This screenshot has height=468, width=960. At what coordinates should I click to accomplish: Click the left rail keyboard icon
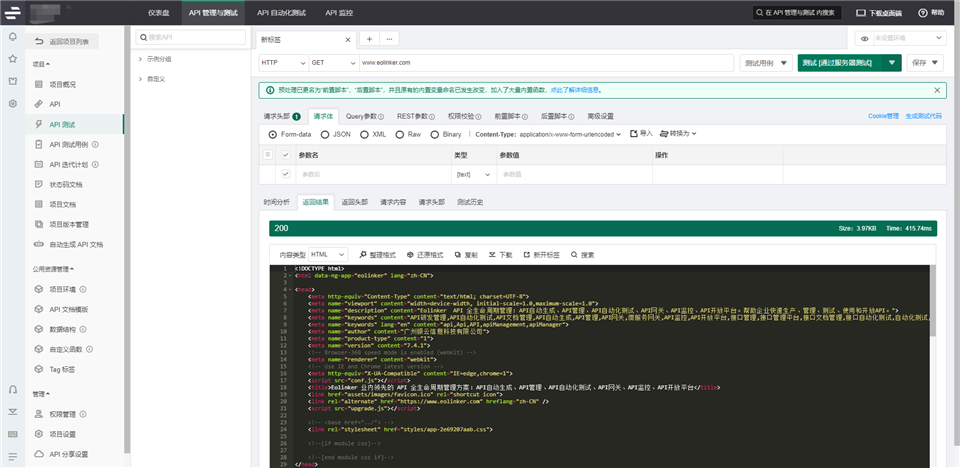click(12, 434)
